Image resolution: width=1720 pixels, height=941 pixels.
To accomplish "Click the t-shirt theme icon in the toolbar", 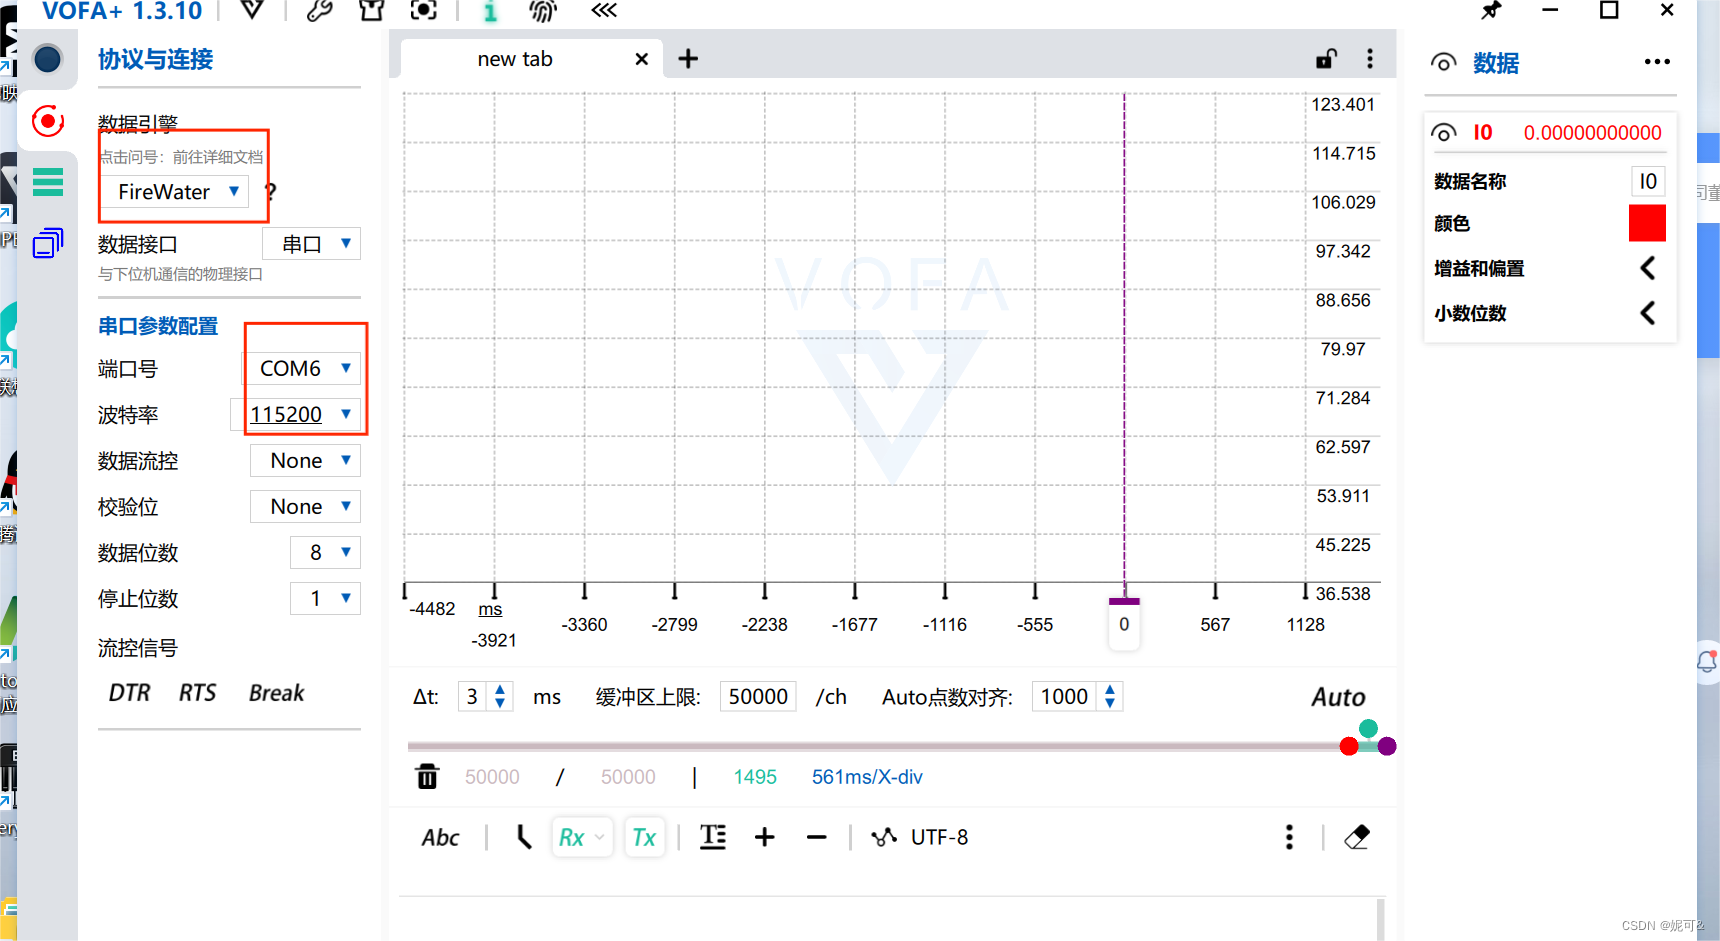I will pyautogui.click(x=371, y=11).
